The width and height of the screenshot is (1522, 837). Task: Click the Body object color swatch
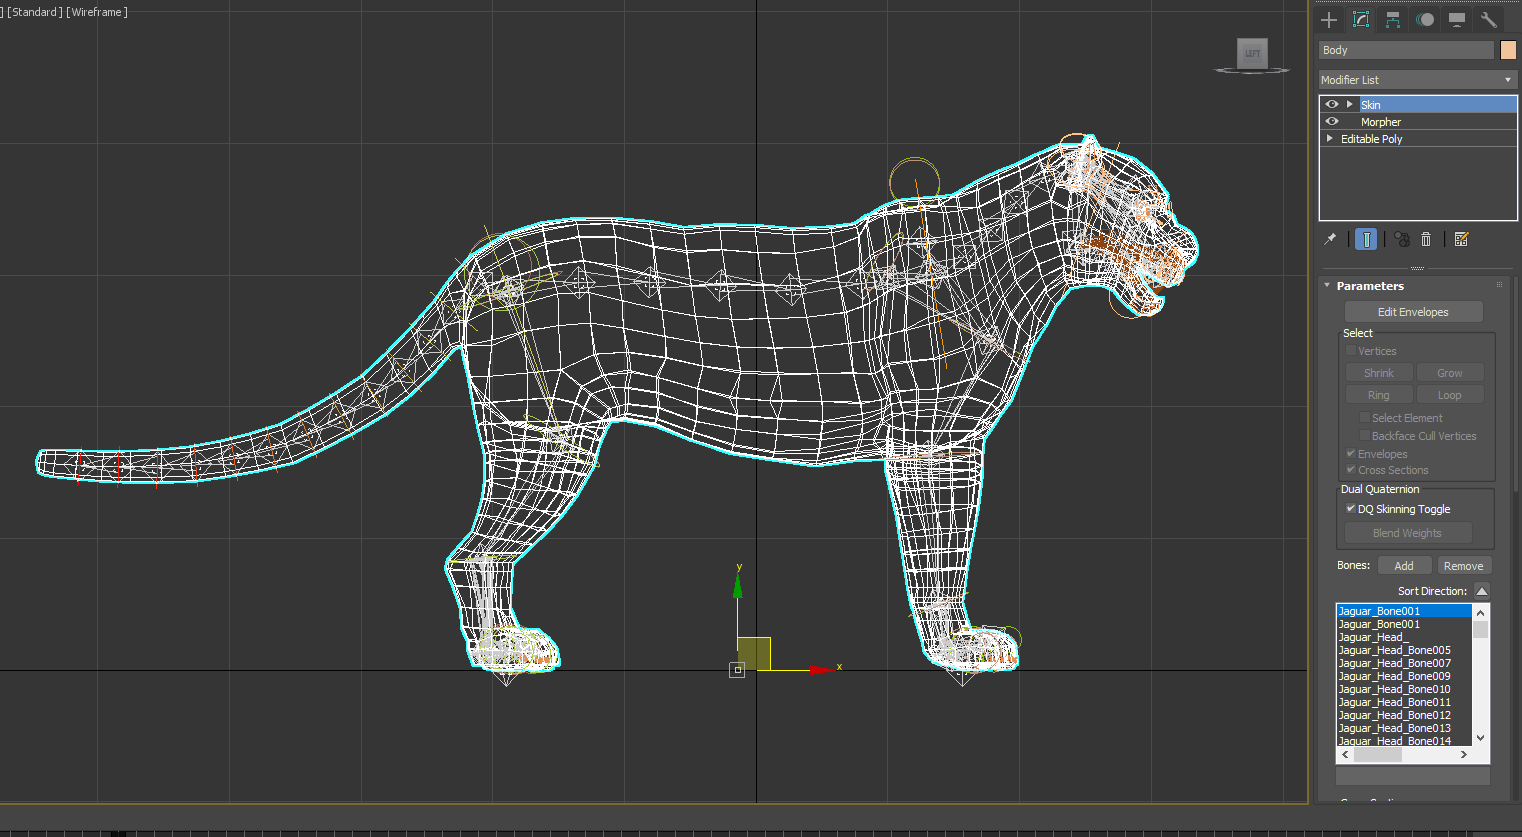pyautogui.click(x=1506, y=49)
